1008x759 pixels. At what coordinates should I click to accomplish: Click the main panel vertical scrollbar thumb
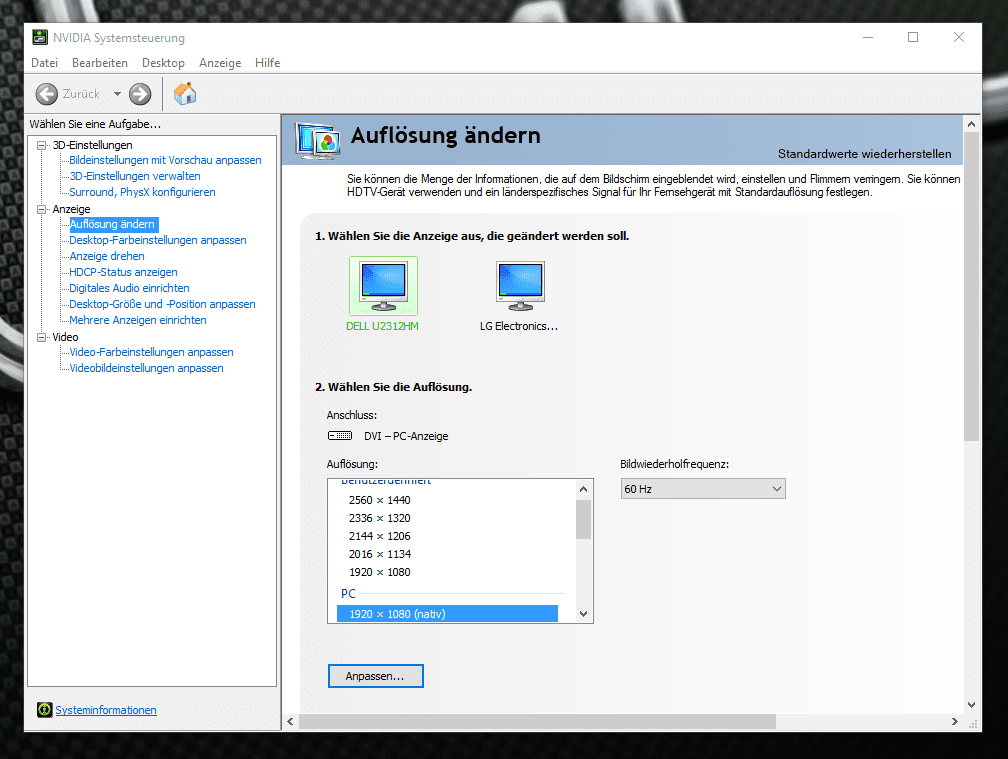tap(971, 287)
